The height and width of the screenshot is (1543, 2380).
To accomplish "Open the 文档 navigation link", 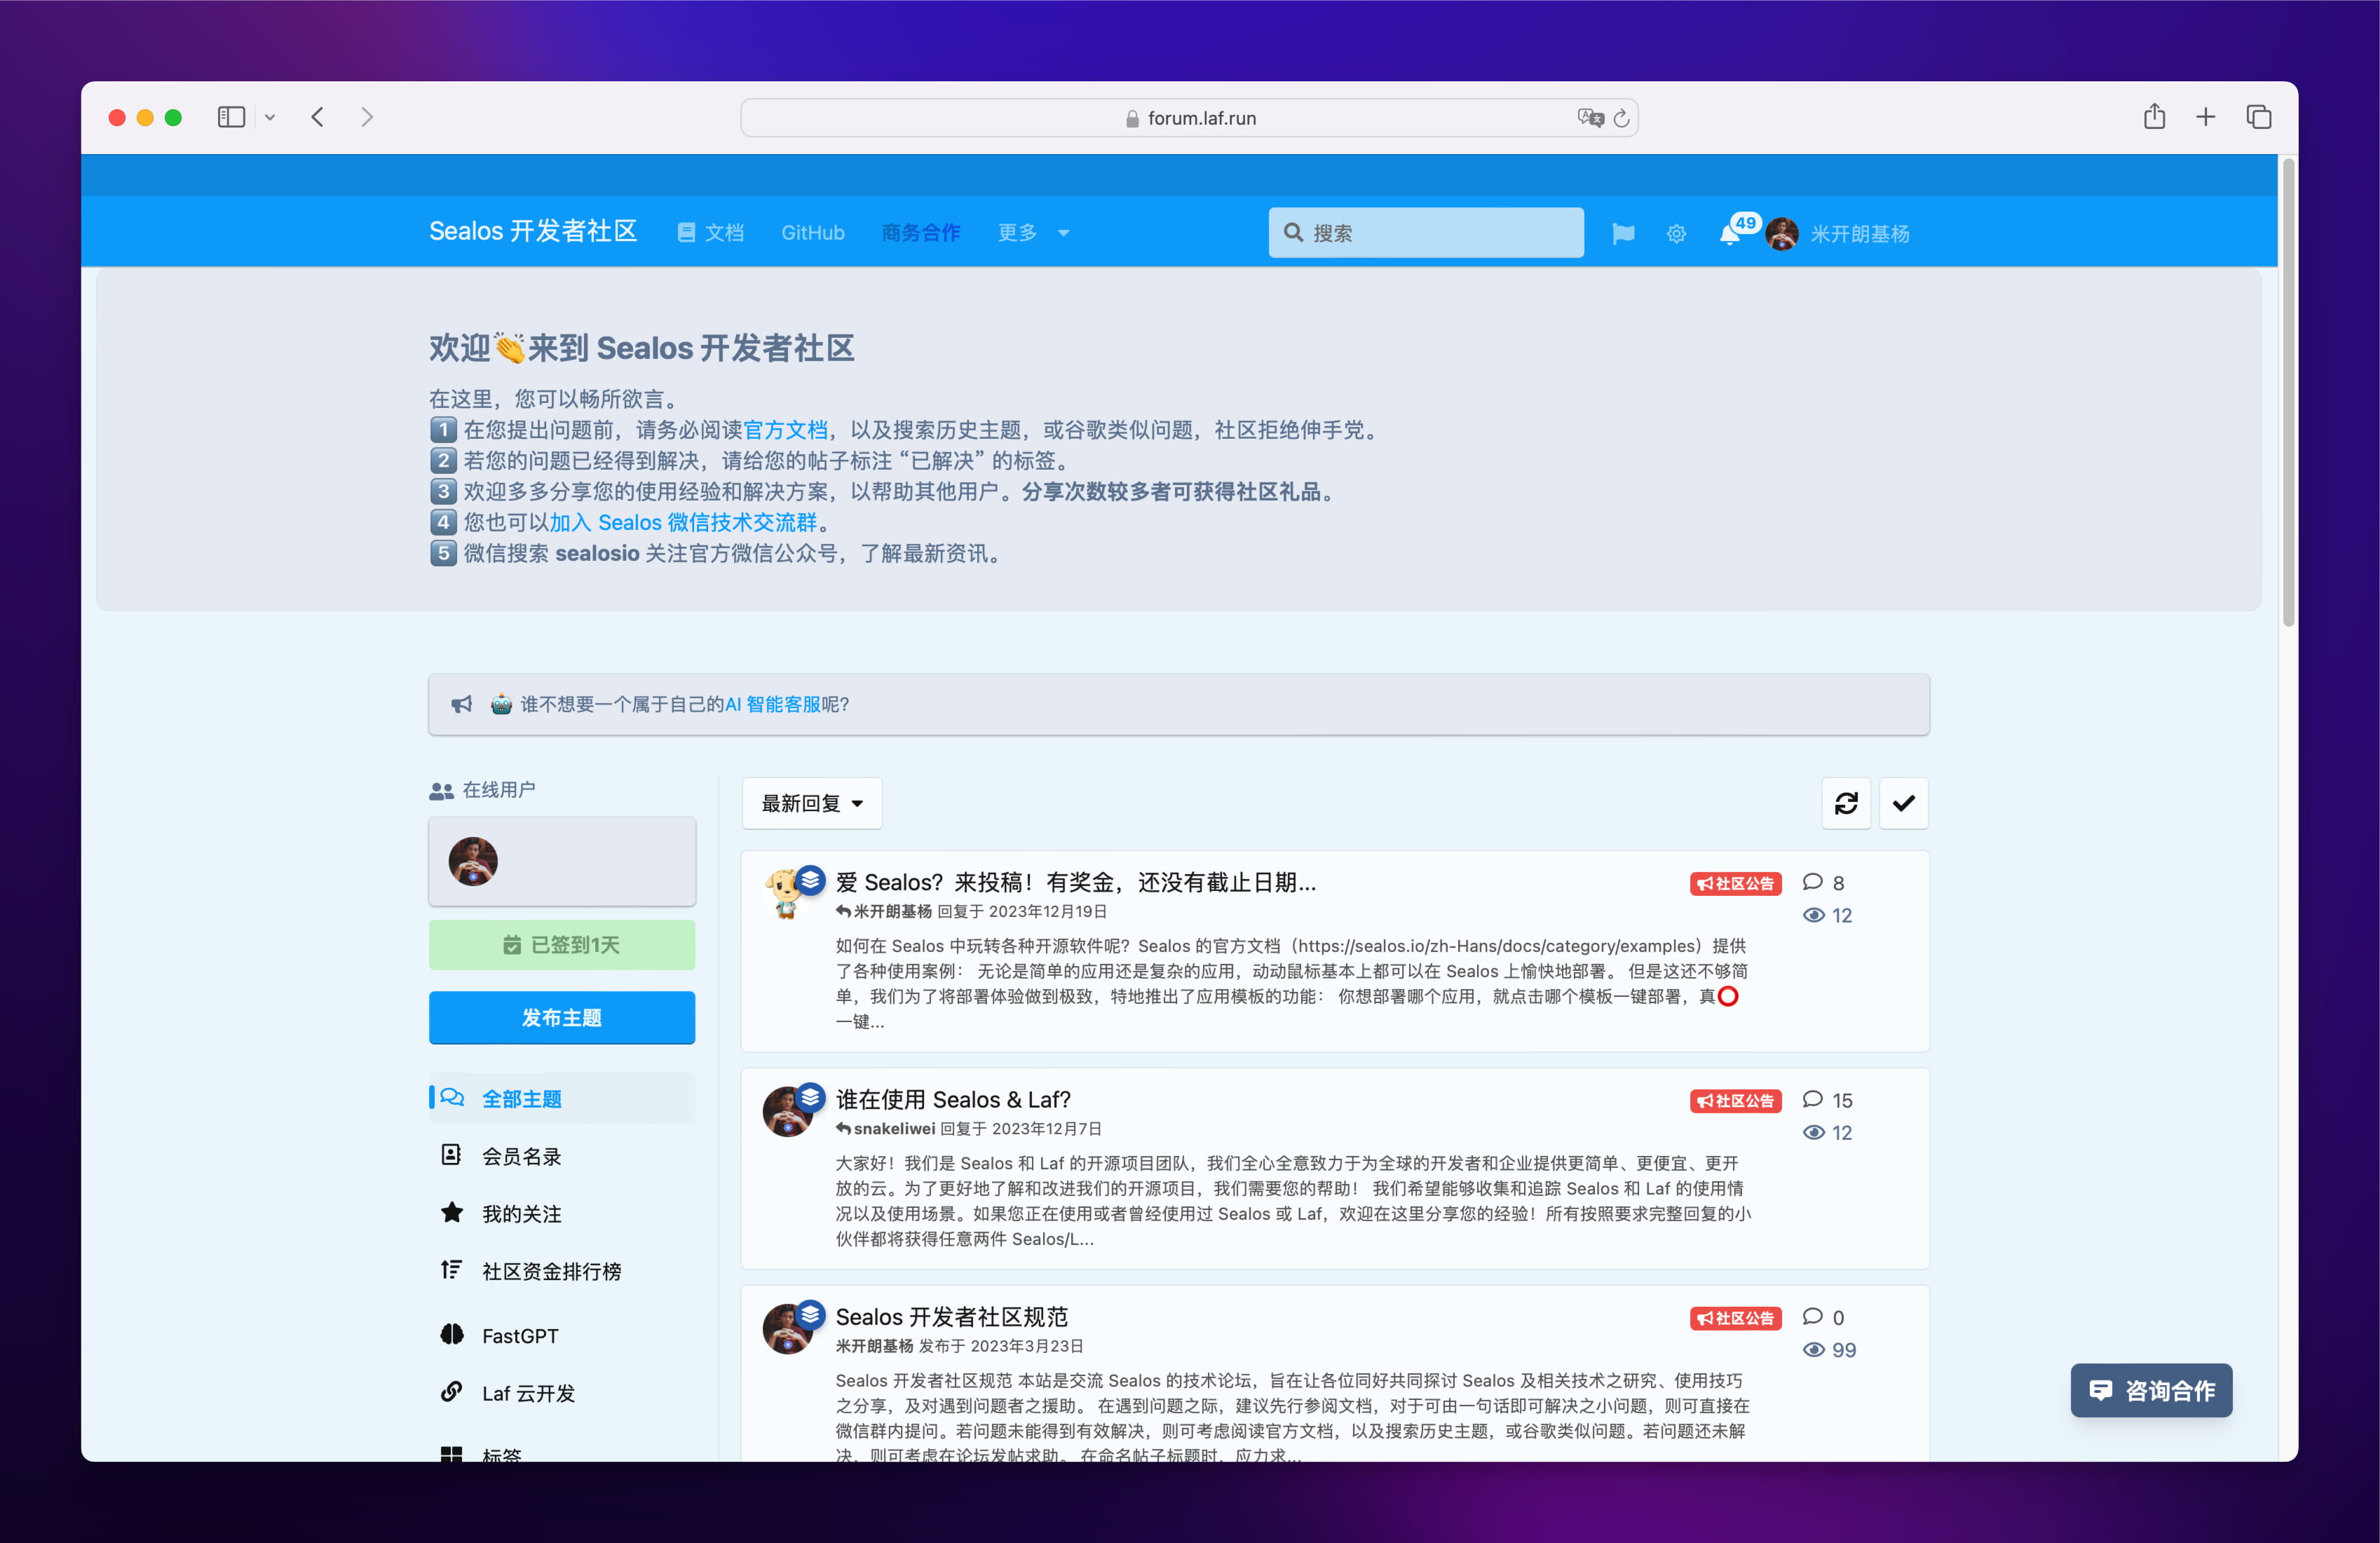I will click(711, 233).
